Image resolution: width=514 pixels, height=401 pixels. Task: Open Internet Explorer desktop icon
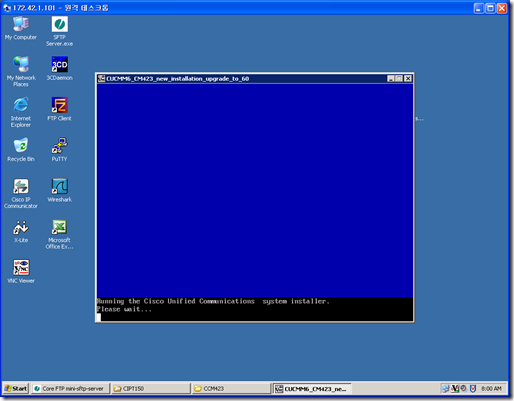point(21,112)
